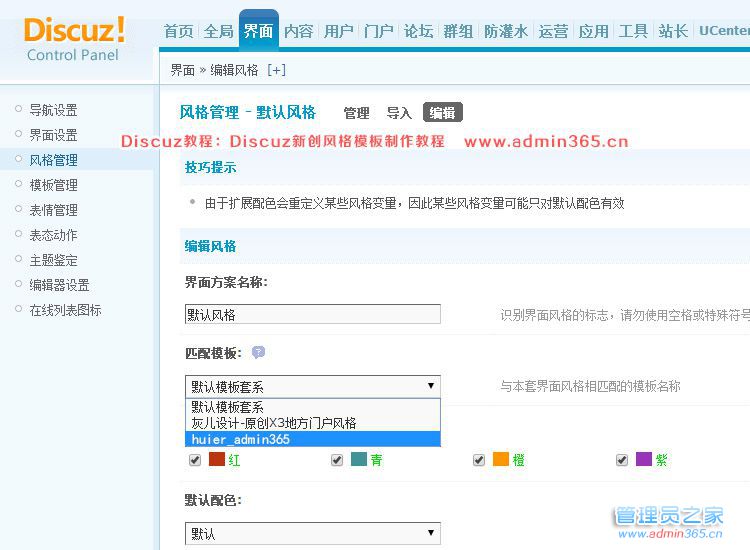Toggle the 橙 color scheme checkbox
The height and width of the screenshot is (550, 750).
tap(479, 460)
